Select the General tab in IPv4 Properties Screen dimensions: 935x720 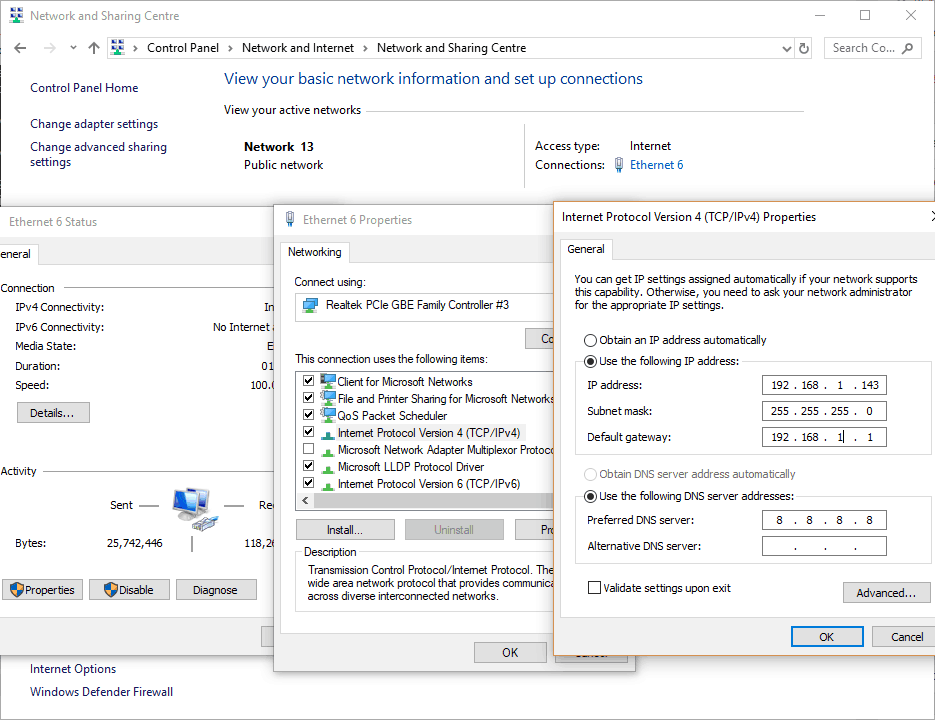coord(586,249)
